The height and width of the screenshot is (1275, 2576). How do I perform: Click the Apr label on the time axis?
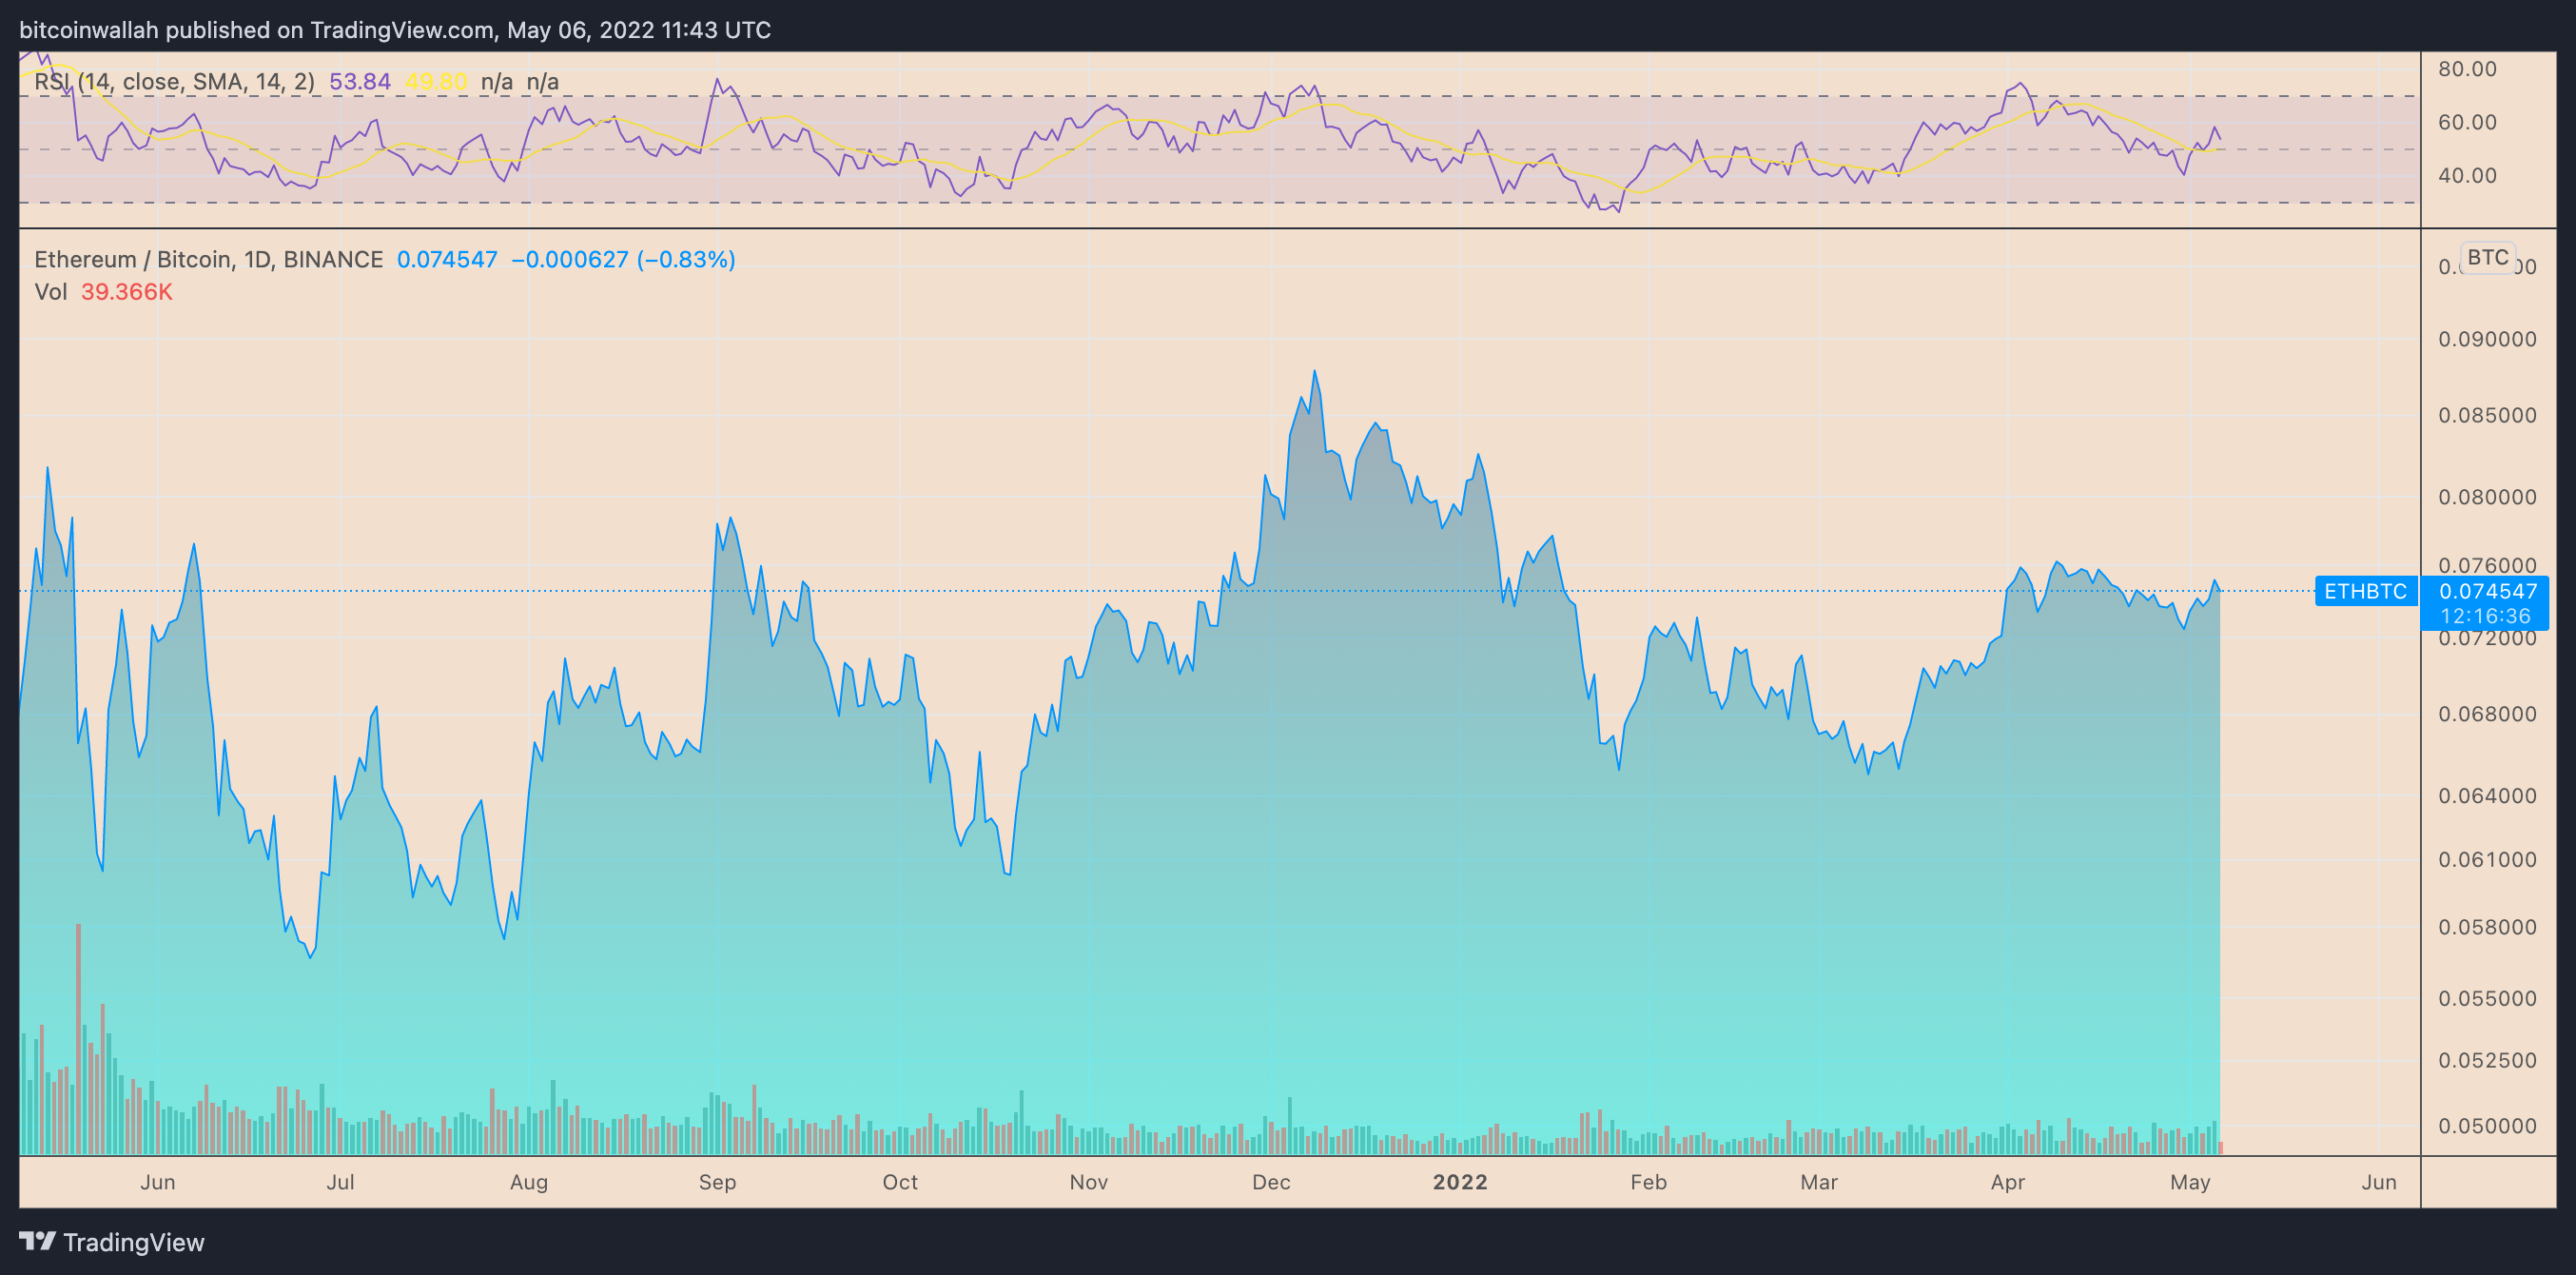click(x=2008, y=1182)
